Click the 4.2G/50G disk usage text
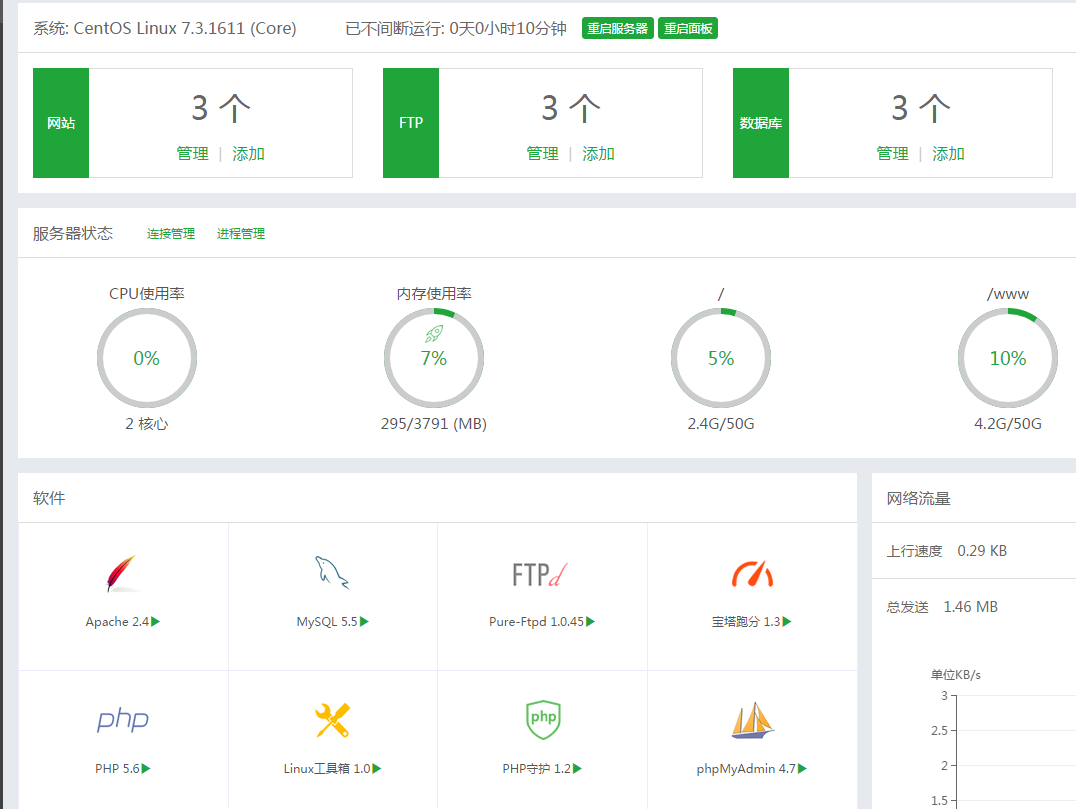1076x809 pixels. pos(1007,424)
